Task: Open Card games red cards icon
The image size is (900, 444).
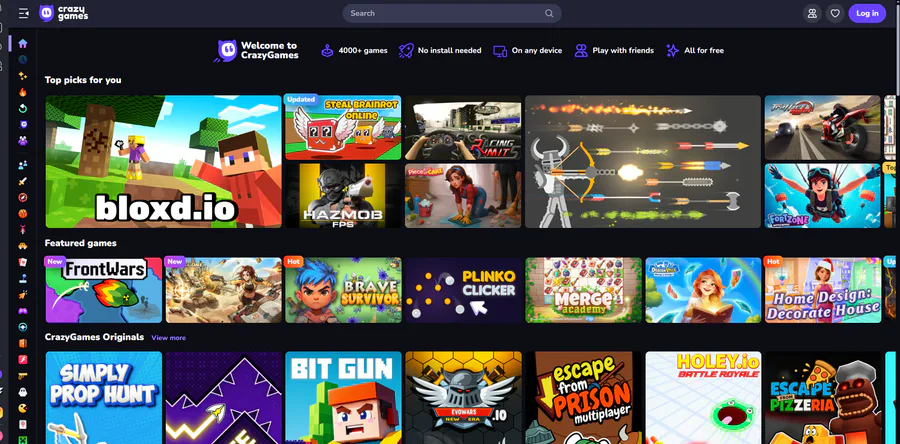Action: pyautogui.click(x=22, y=262)
